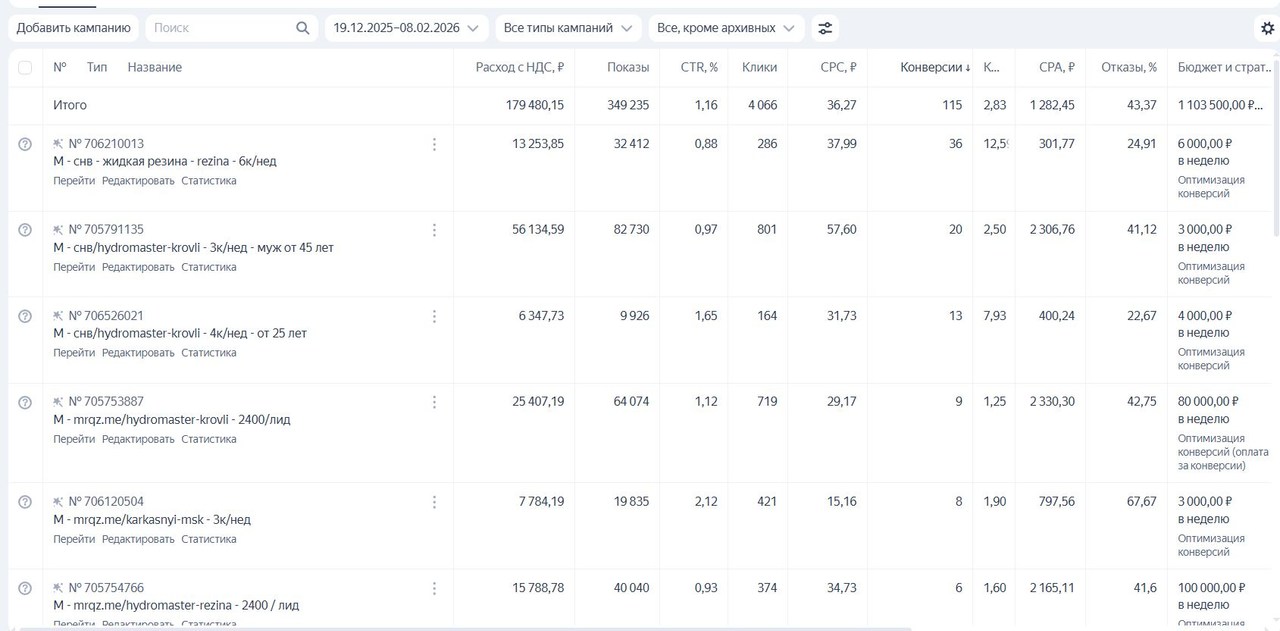This screenshot has height=631, width=1280.
Task: Open the 'Все, кроме архивных' dropdown
Action: (x=726, y=28)
